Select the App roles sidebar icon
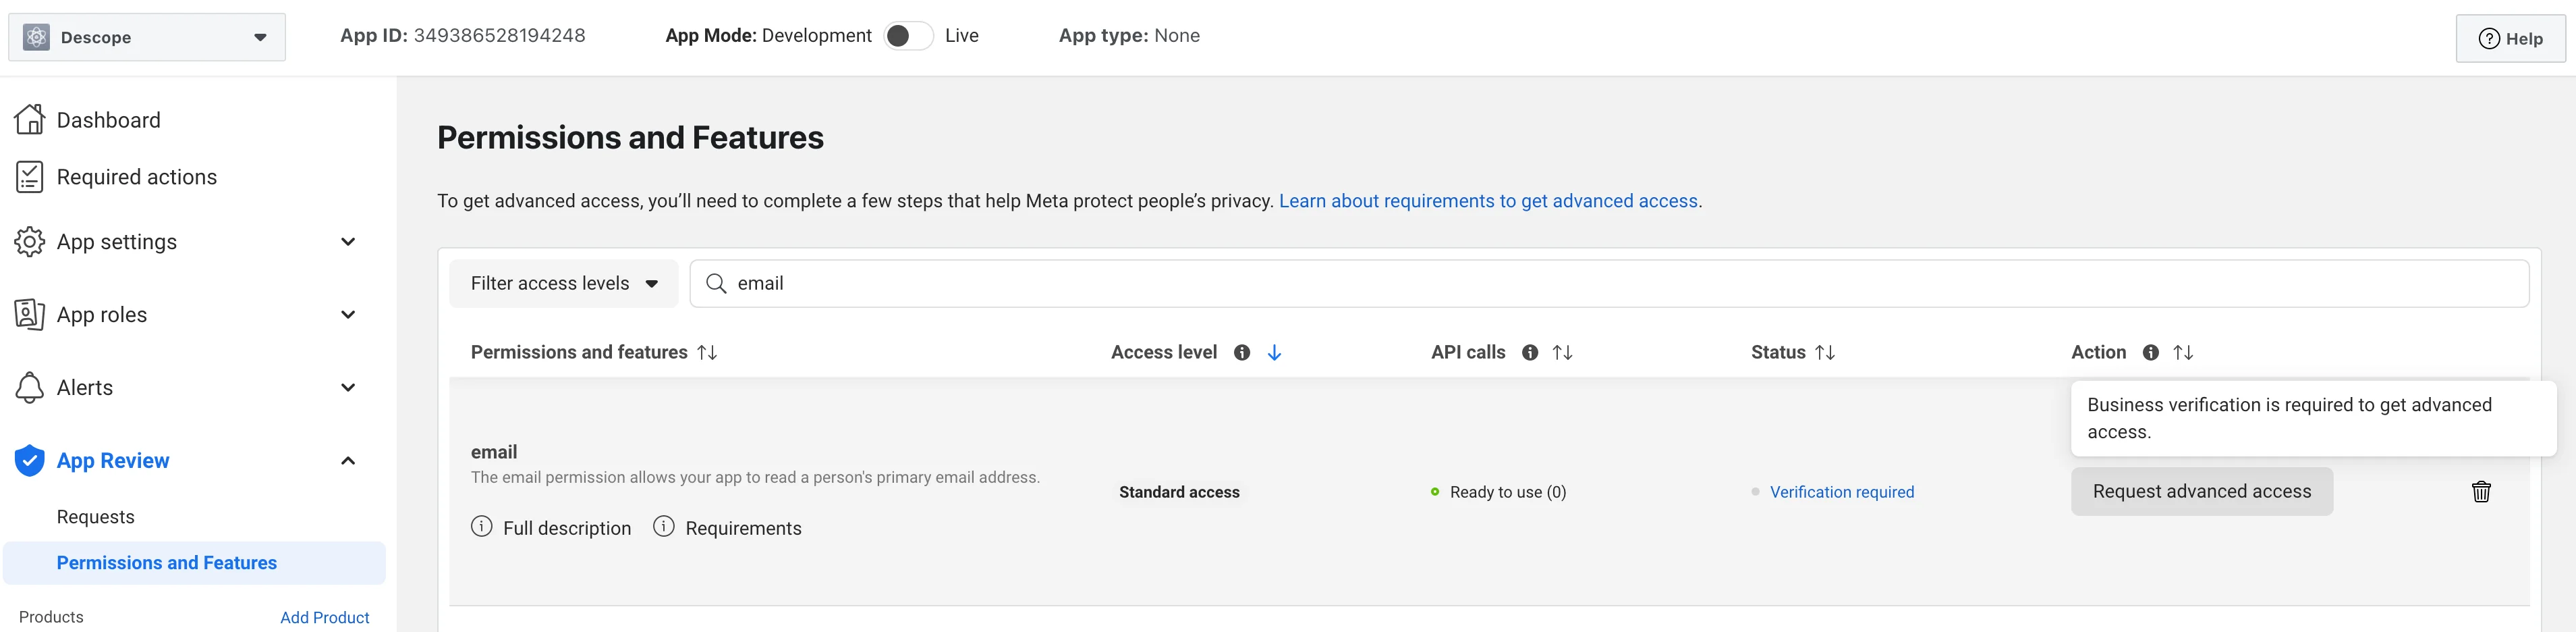The height and width of the screenshot is (632, 2576). (x=30, y=313)
